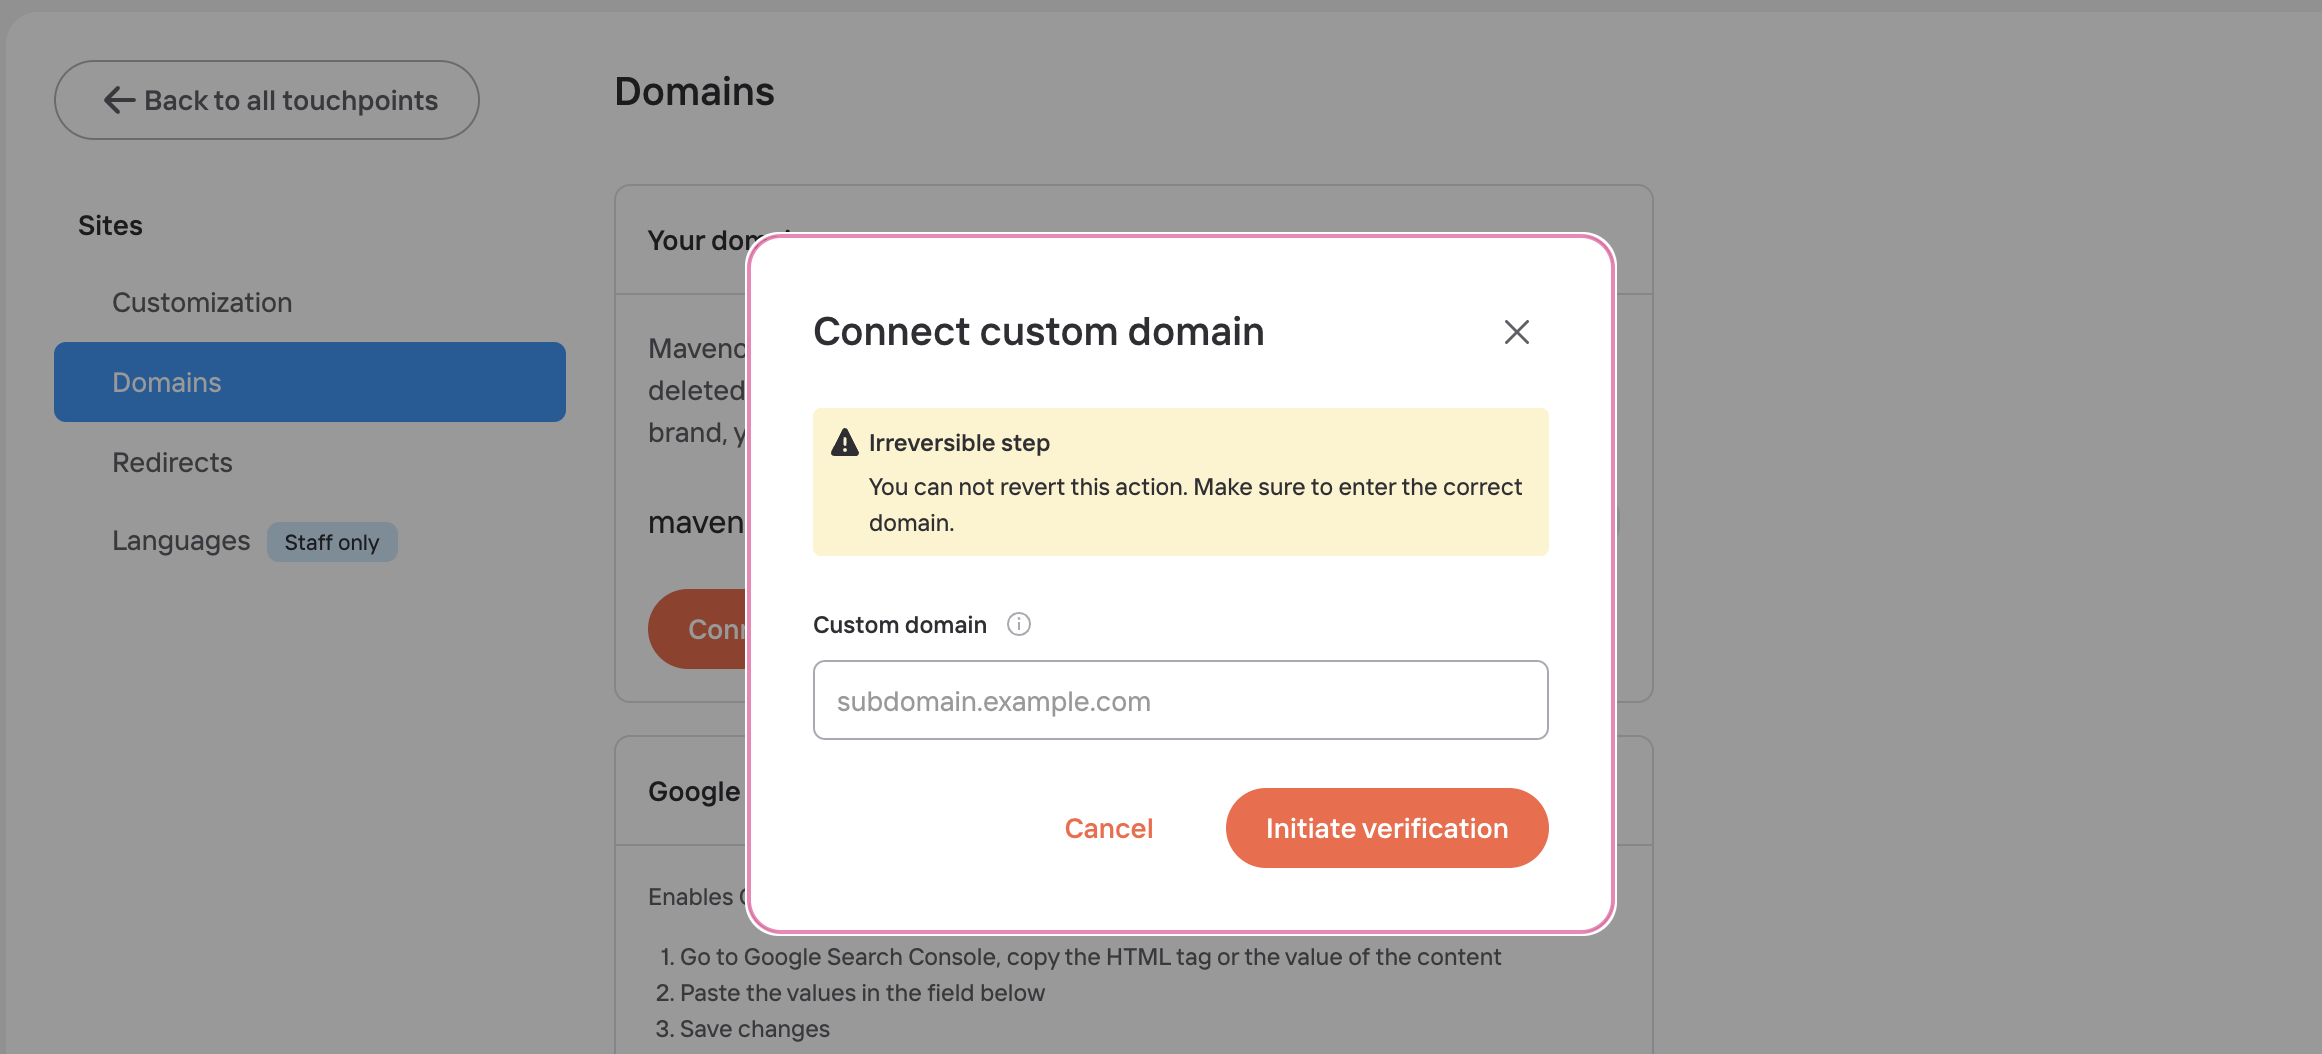Click the partially hidden orange Connect button
The width and height of the screenshot is (2322, 1054).
[698, 629]
